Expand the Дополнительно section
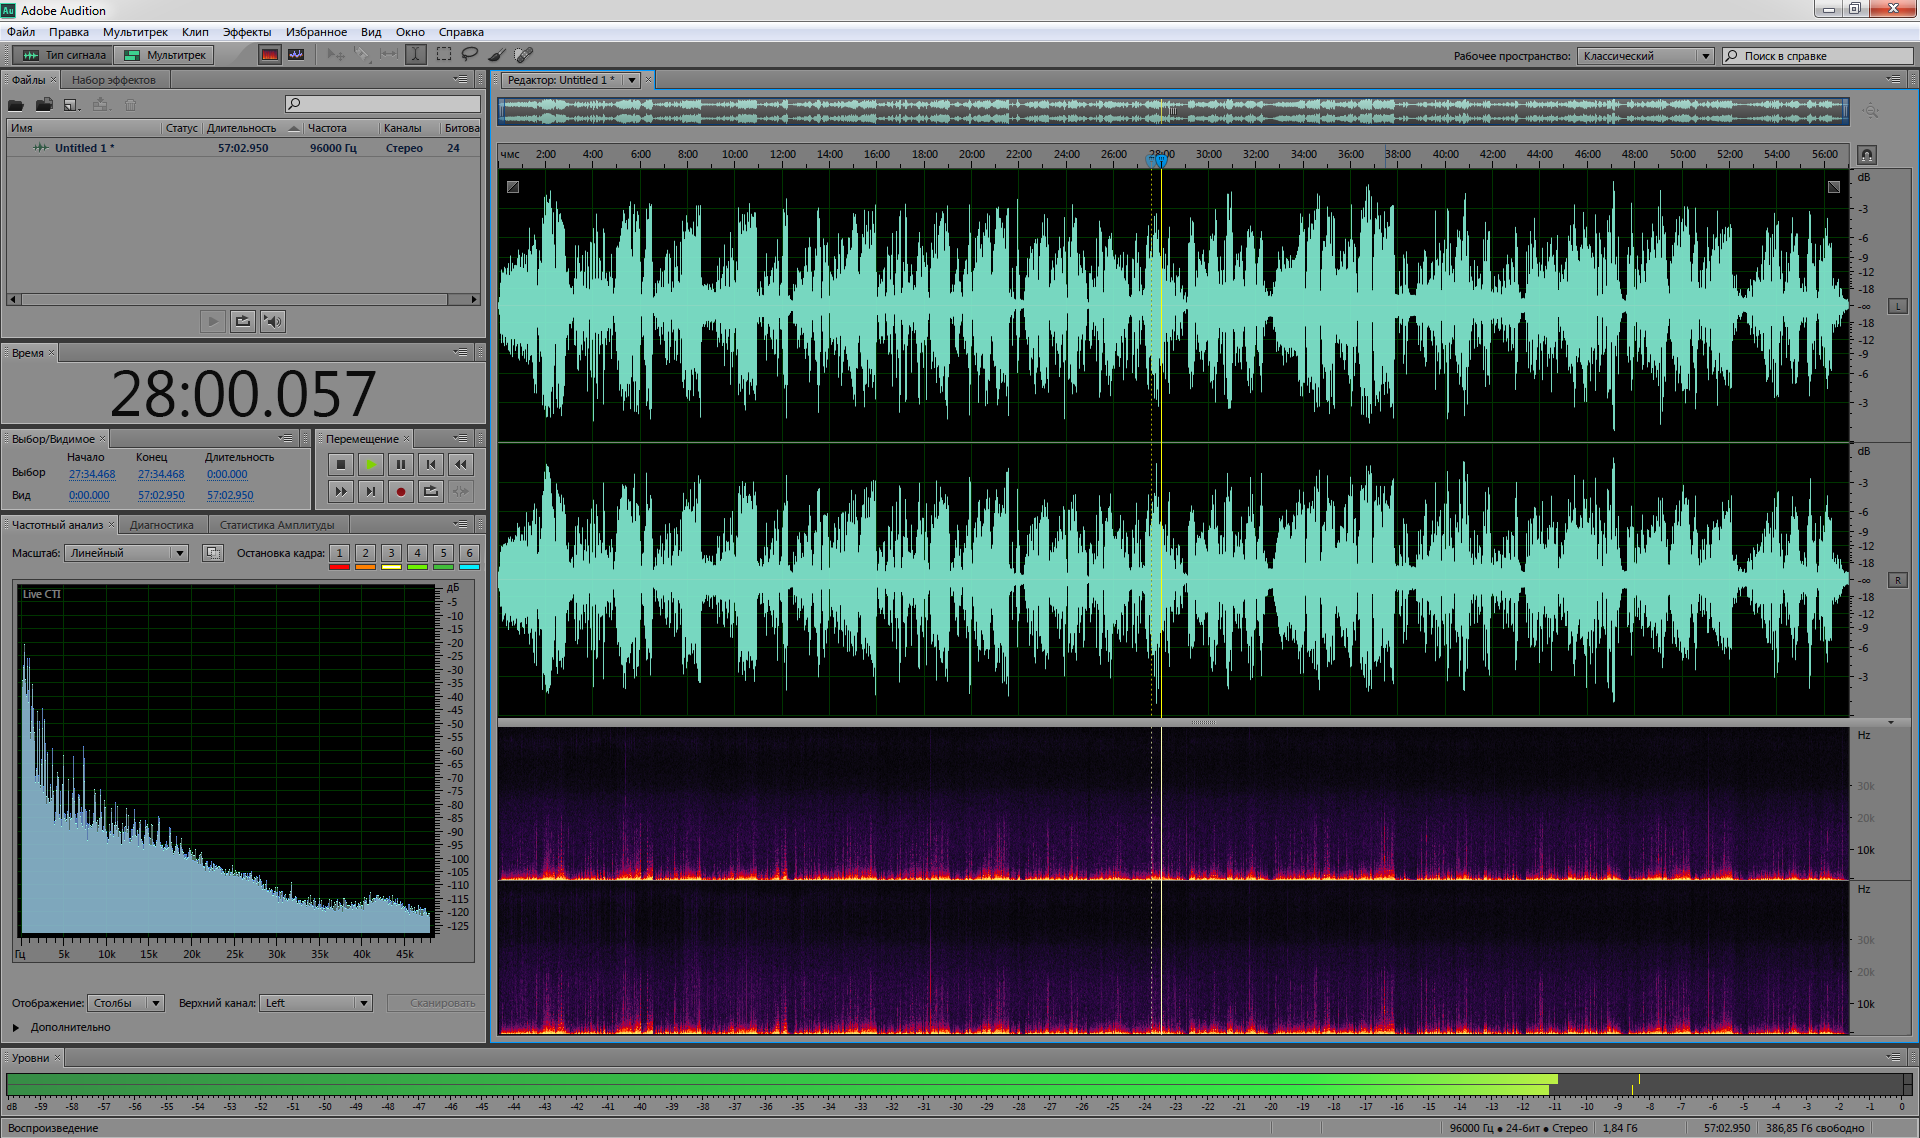Viewport: 1920px width, 1138px height. (x=16, y=1027)
